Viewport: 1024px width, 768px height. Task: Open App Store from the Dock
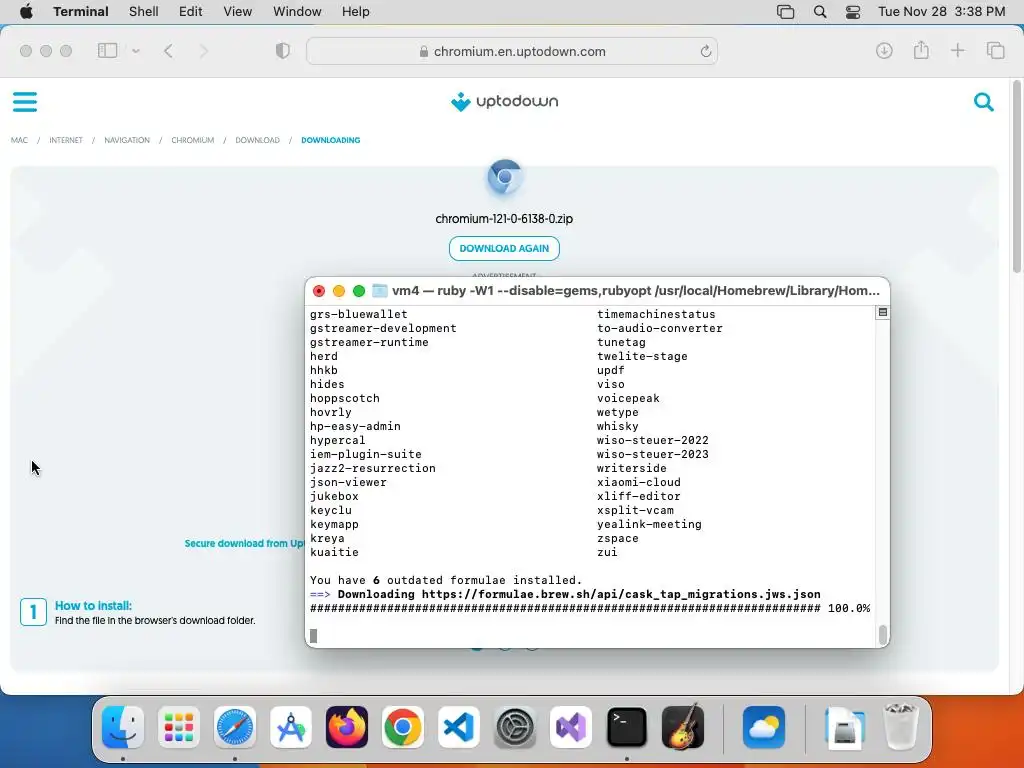click(x=291, y=727)
